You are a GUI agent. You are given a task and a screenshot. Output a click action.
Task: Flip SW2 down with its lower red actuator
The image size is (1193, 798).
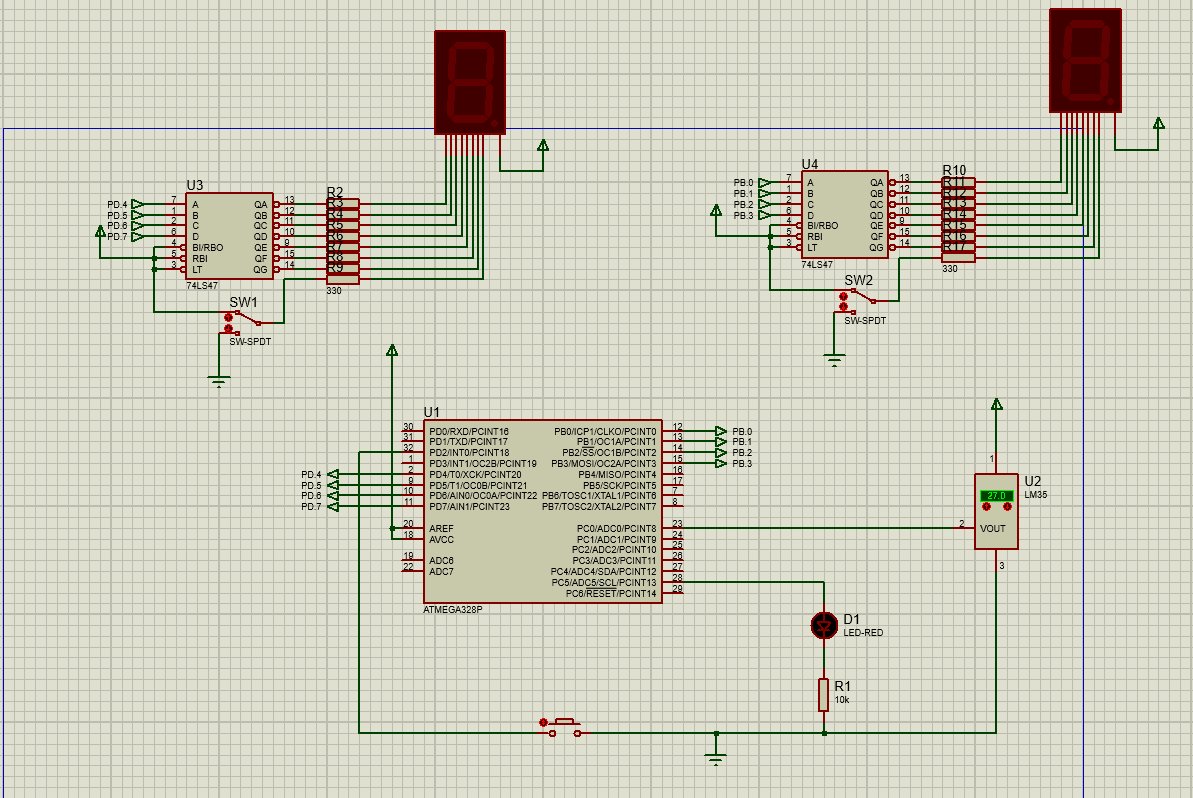(x=843, y=307)
